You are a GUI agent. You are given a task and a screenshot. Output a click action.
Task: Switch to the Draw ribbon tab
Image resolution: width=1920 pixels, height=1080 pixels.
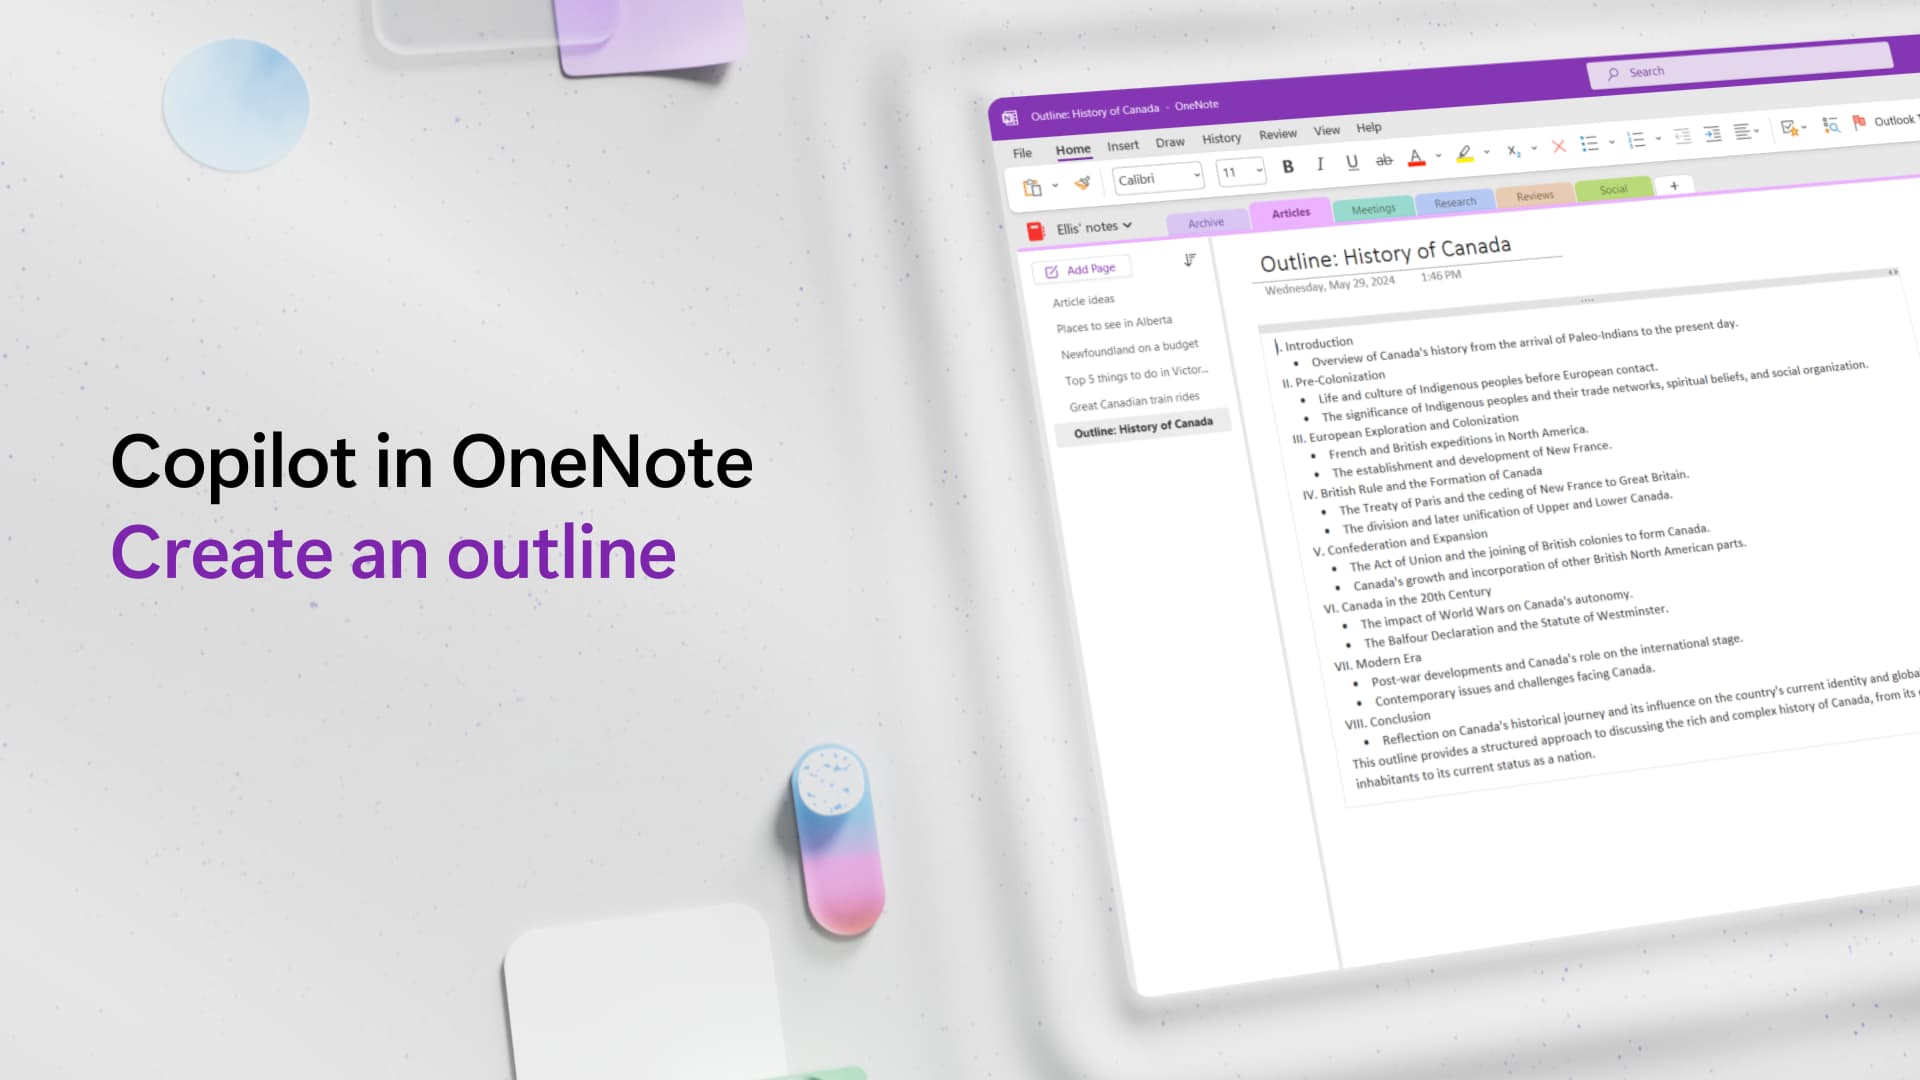coord(1170,140)
